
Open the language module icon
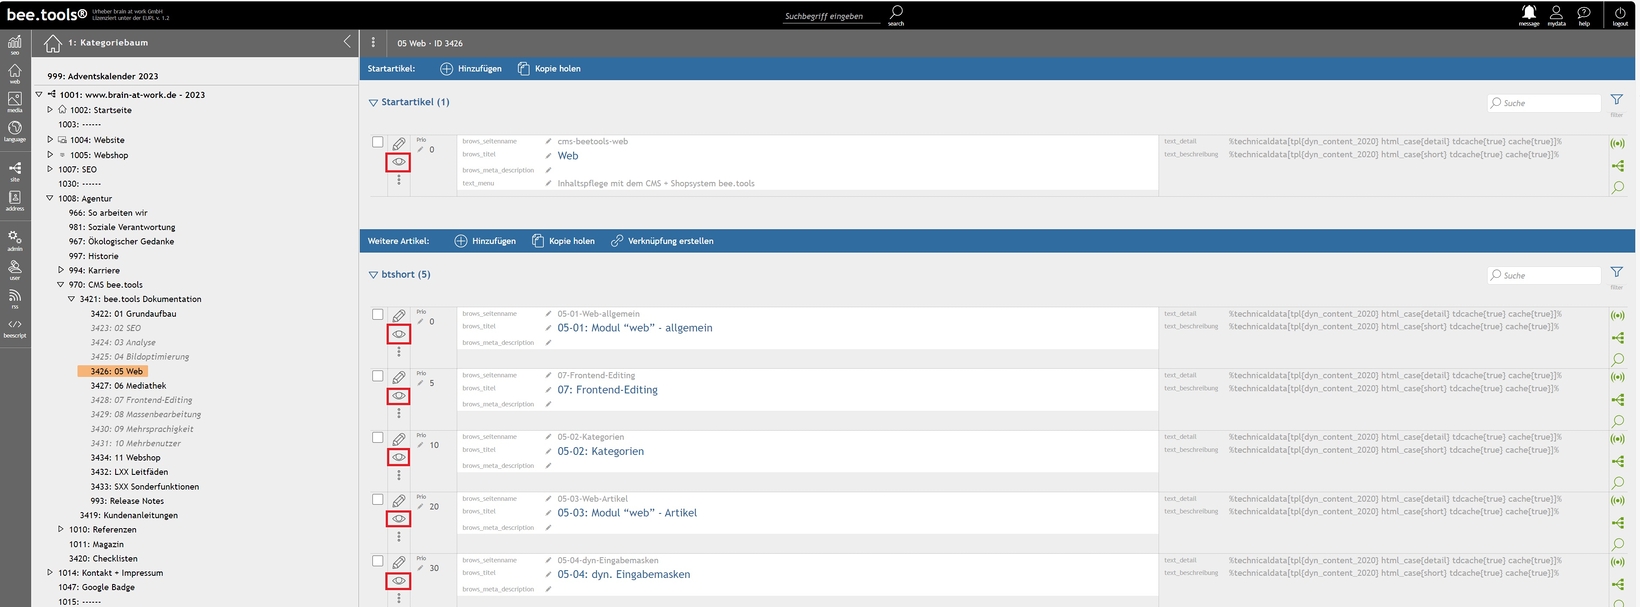[15, 130]
